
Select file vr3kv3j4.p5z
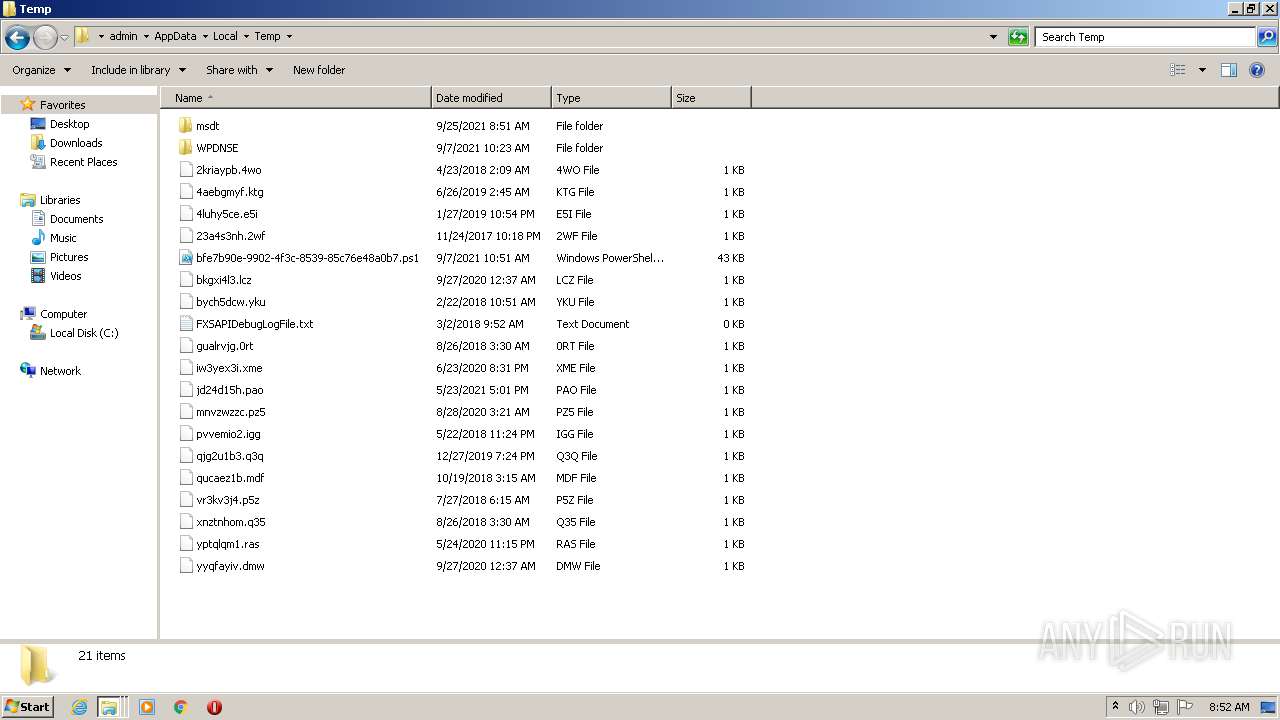pos(228,500)
